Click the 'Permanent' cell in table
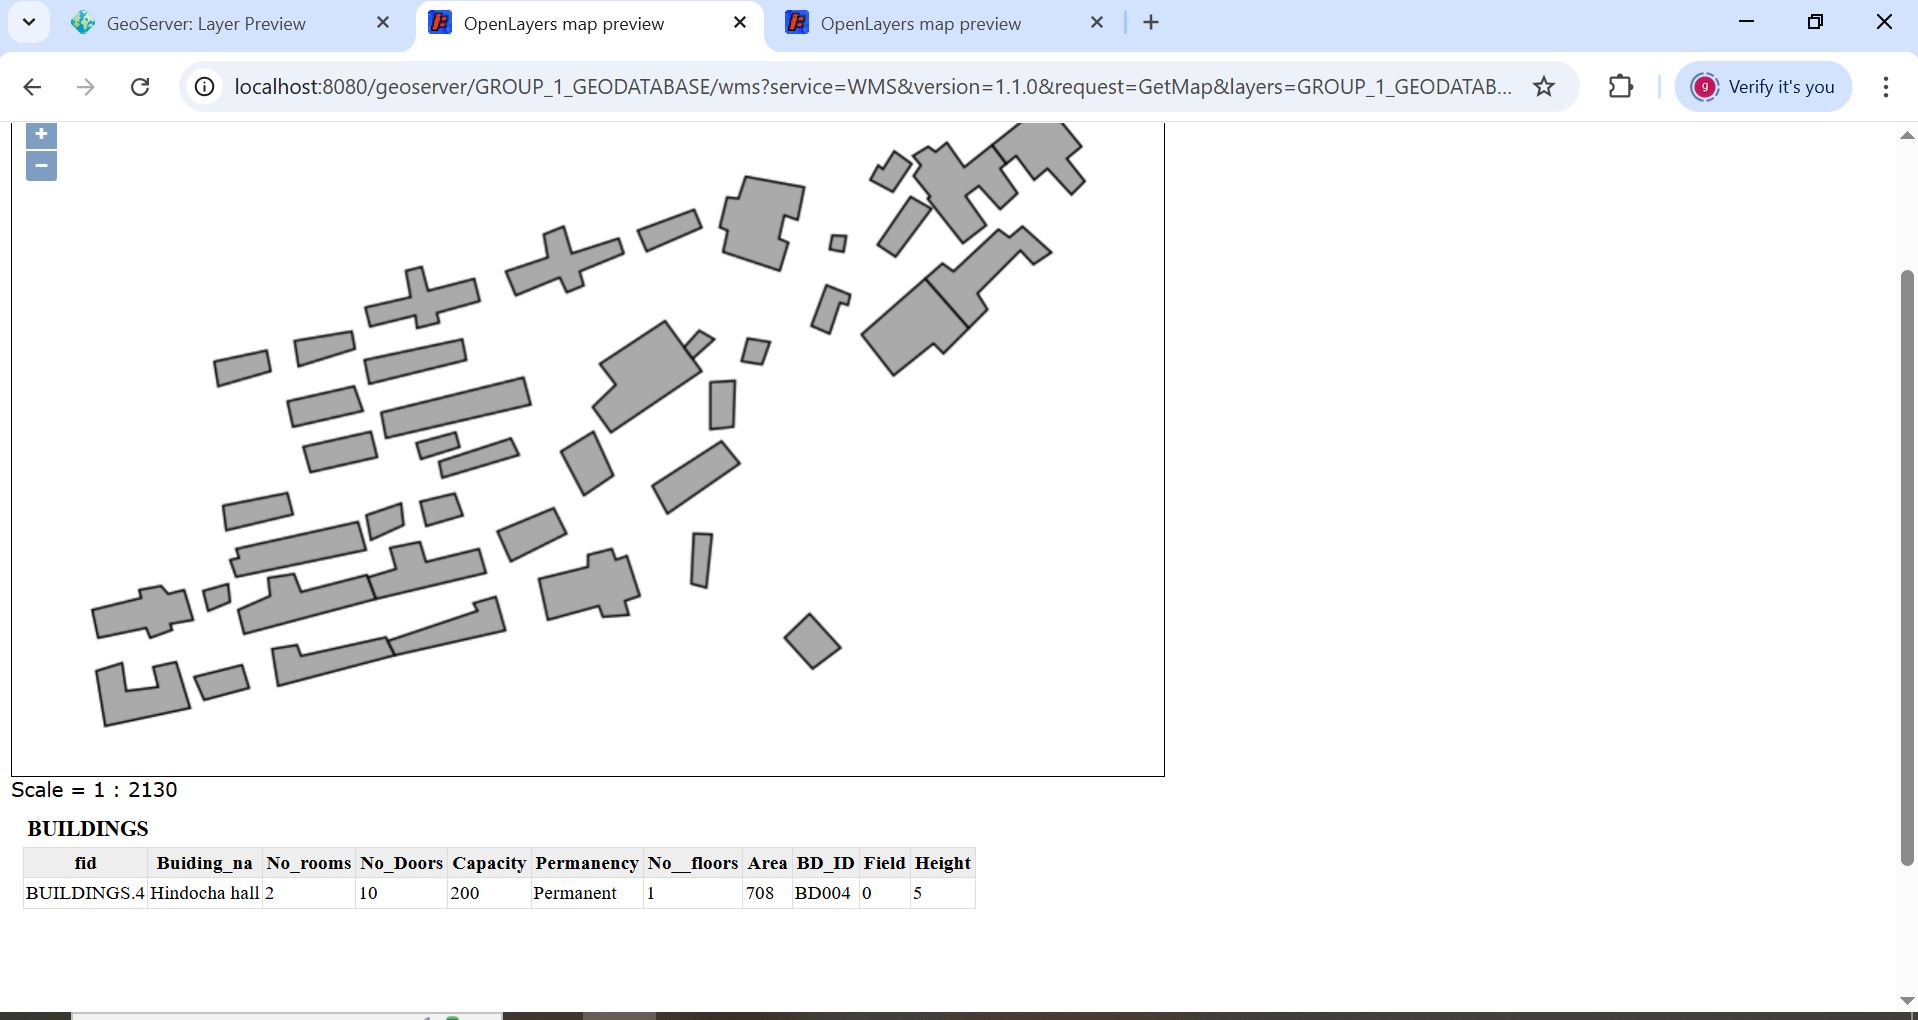 tap(587, 893)
